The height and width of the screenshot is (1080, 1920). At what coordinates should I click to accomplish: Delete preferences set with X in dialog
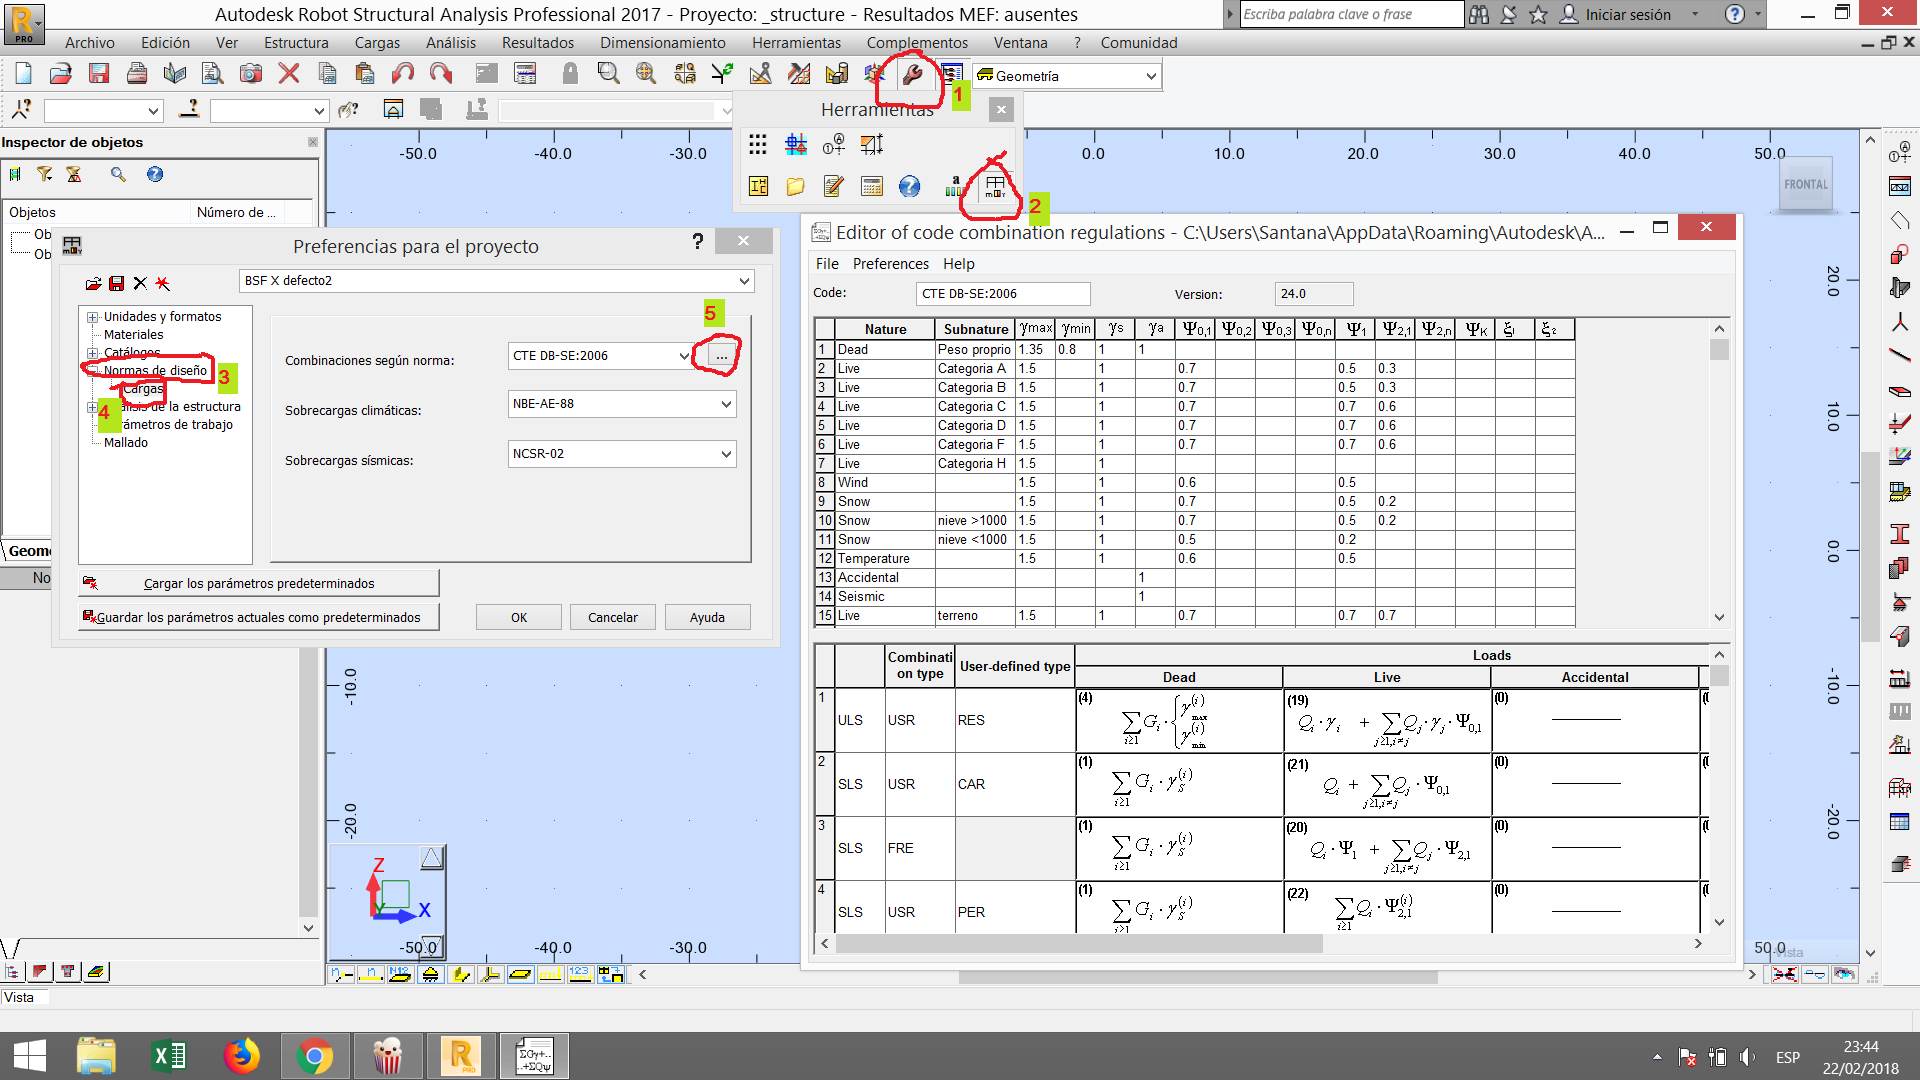(x=140, y=284)
